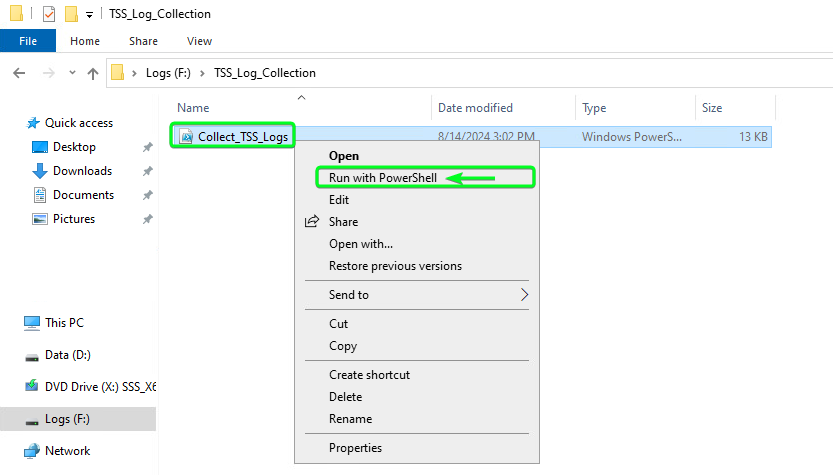
Task: Click the Data (D:) drive icon
Action: [32, 358]
